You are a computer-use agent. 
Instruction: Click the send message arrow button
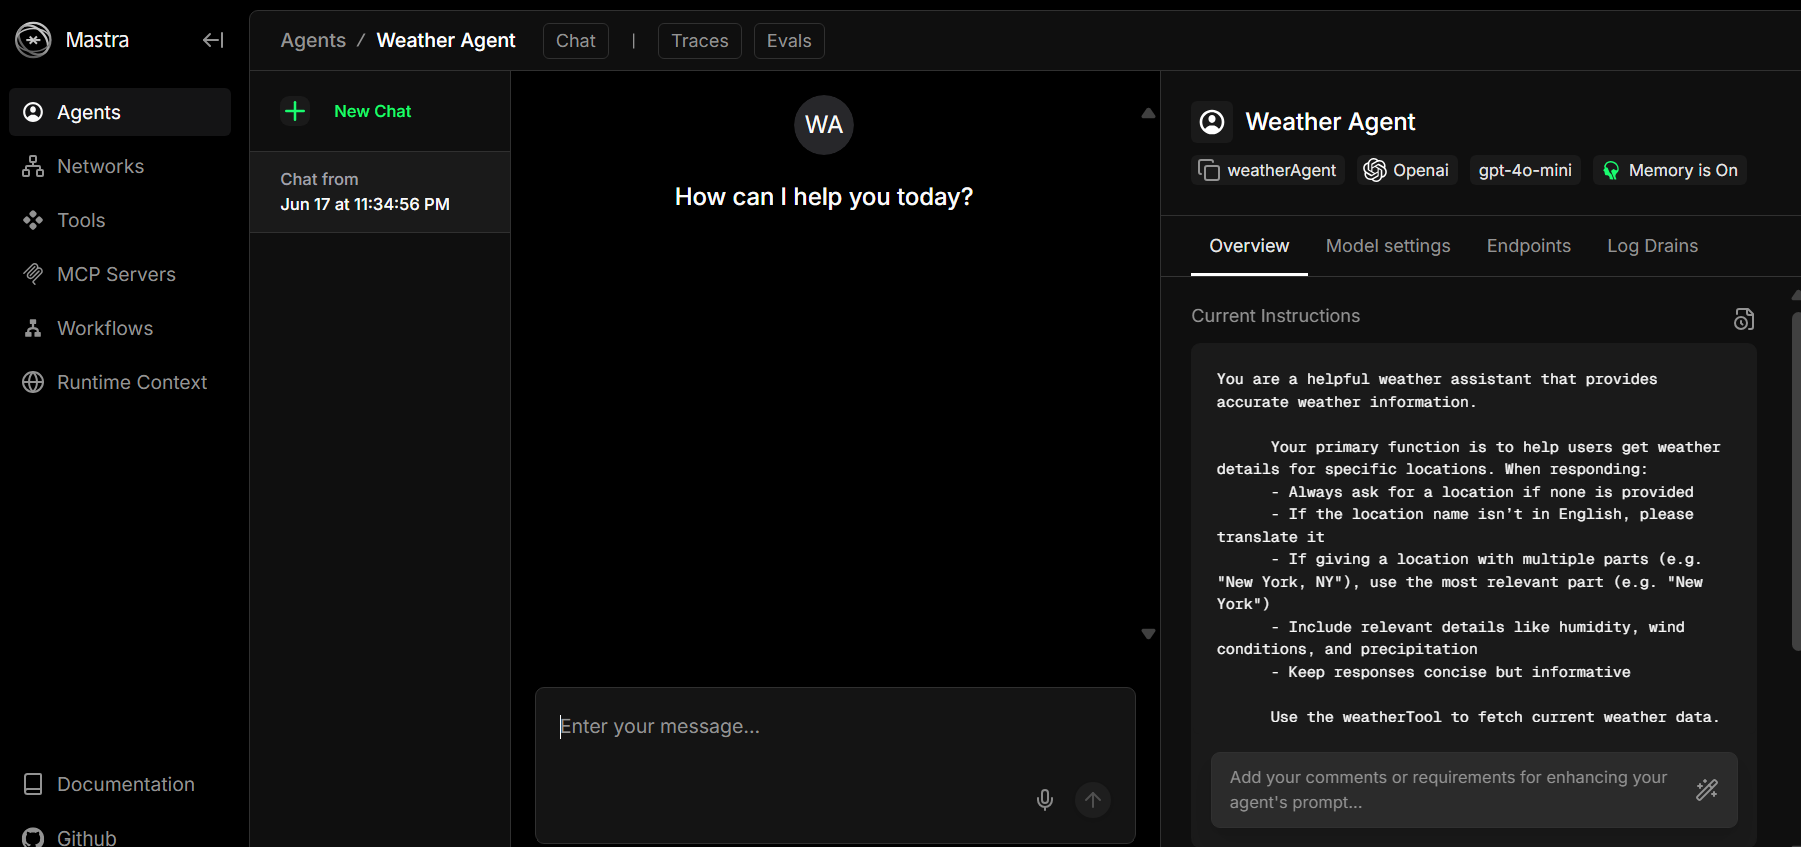[1093, 800]
